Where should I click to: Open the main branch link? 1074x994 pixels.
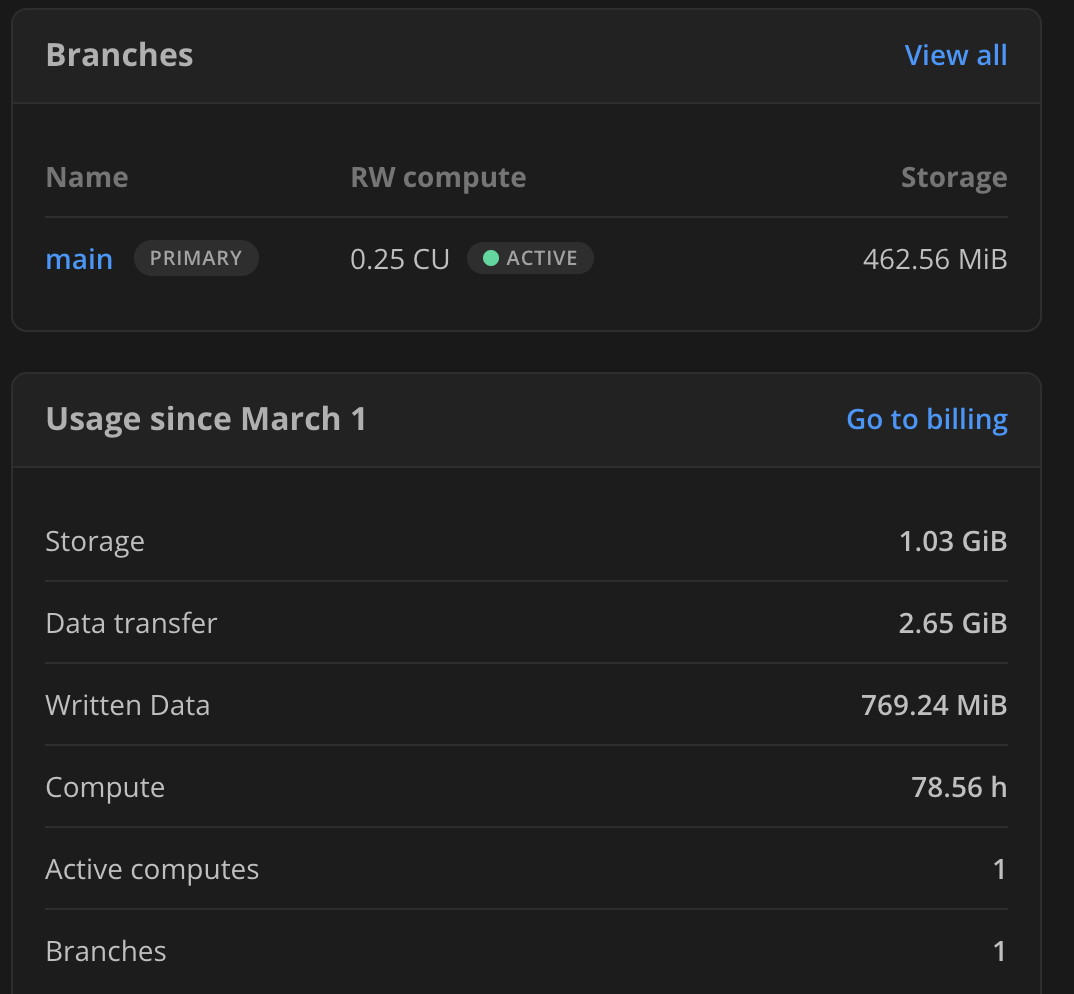pyautogui.click(x=79, y=259)
